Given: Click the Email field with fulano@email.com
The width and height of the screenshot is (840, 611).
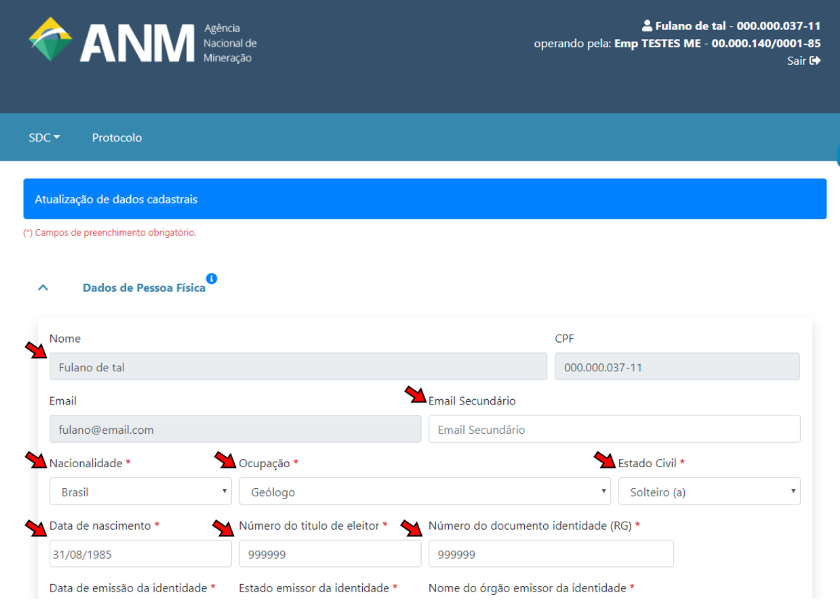Looking at the screenshot, I should click(x=235, y=430).
